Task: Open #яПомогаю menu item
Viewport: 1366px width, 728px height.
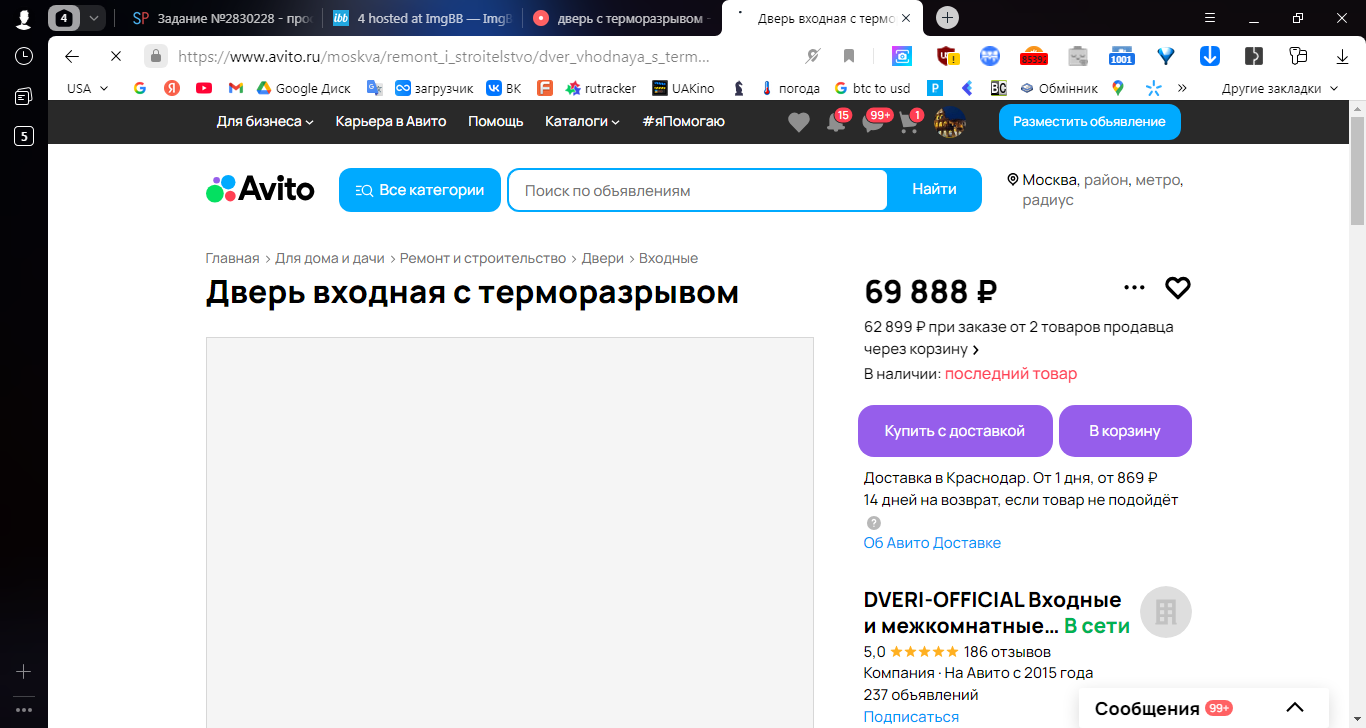Action: coord(684,121)
